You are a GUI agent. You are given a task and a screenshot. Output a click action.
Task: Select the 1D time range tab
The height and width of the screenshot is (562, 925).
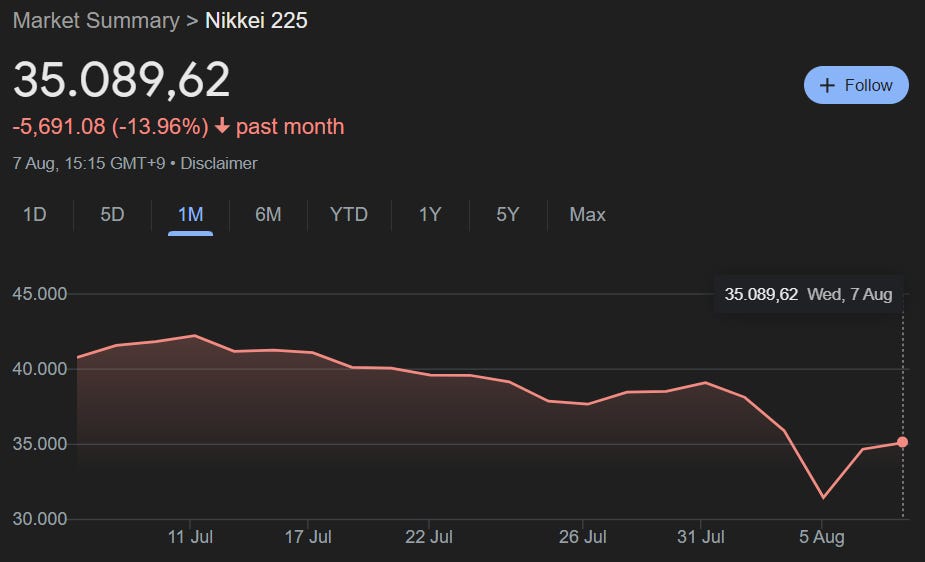pos(34,214)
